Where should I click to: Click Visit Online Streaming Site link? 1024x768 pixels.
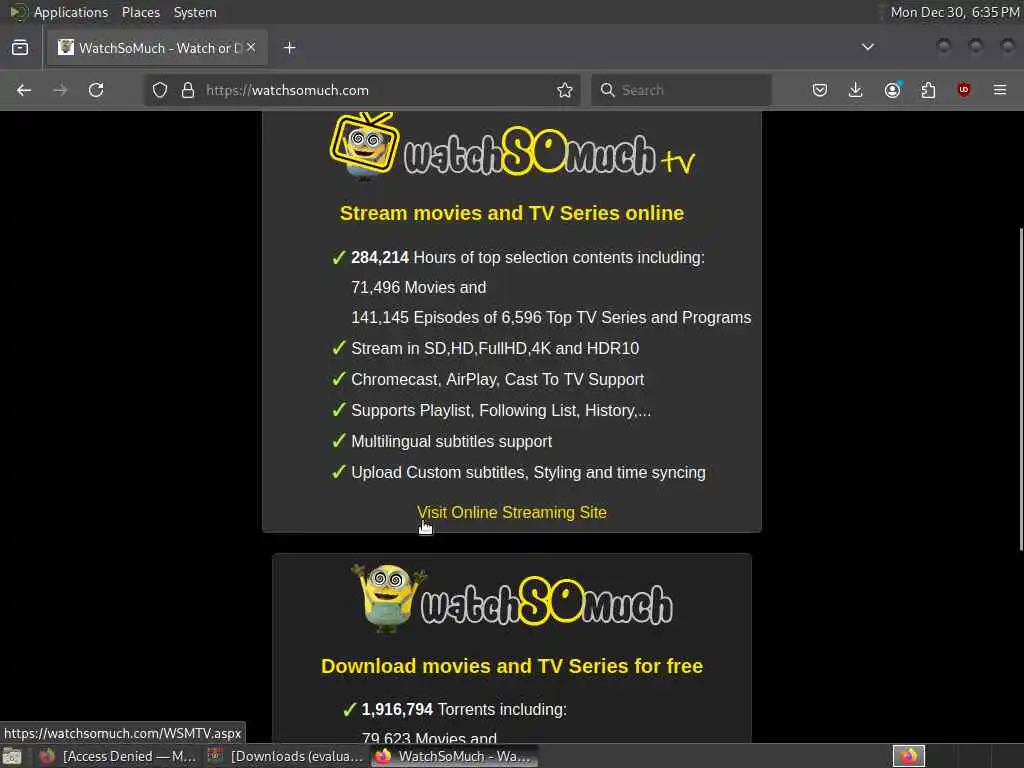click(511, 512)
